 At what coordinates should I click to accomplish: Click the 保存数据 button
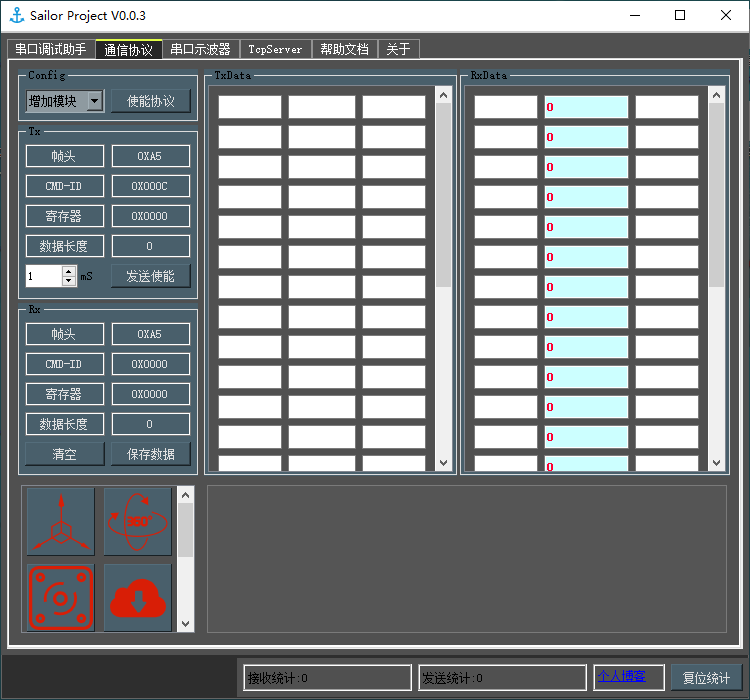[x=151, y=454]
